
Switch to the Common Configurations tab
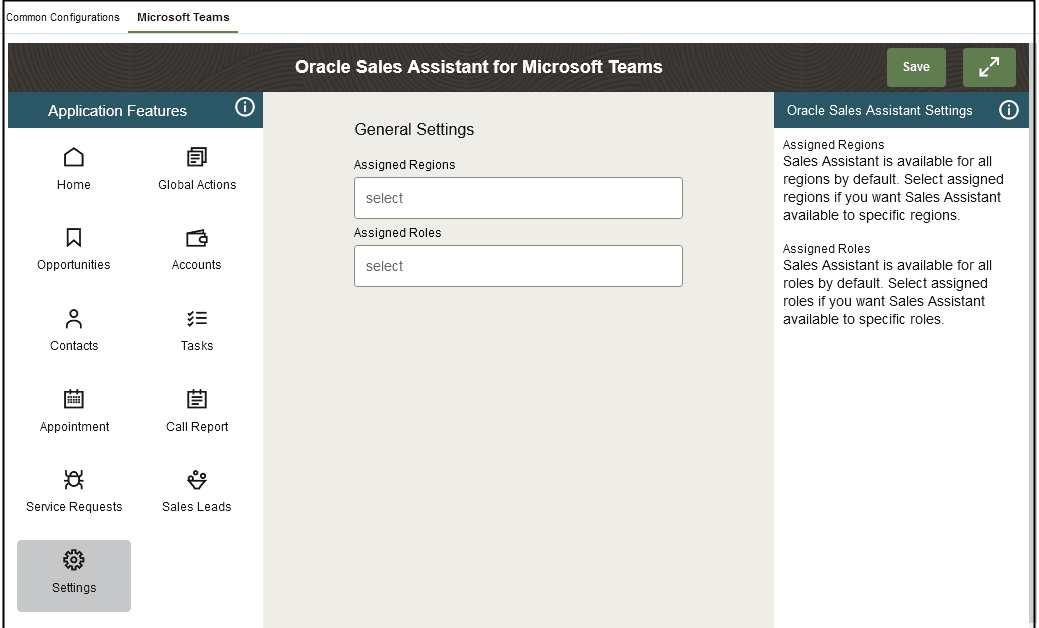[x=63, y=17]
